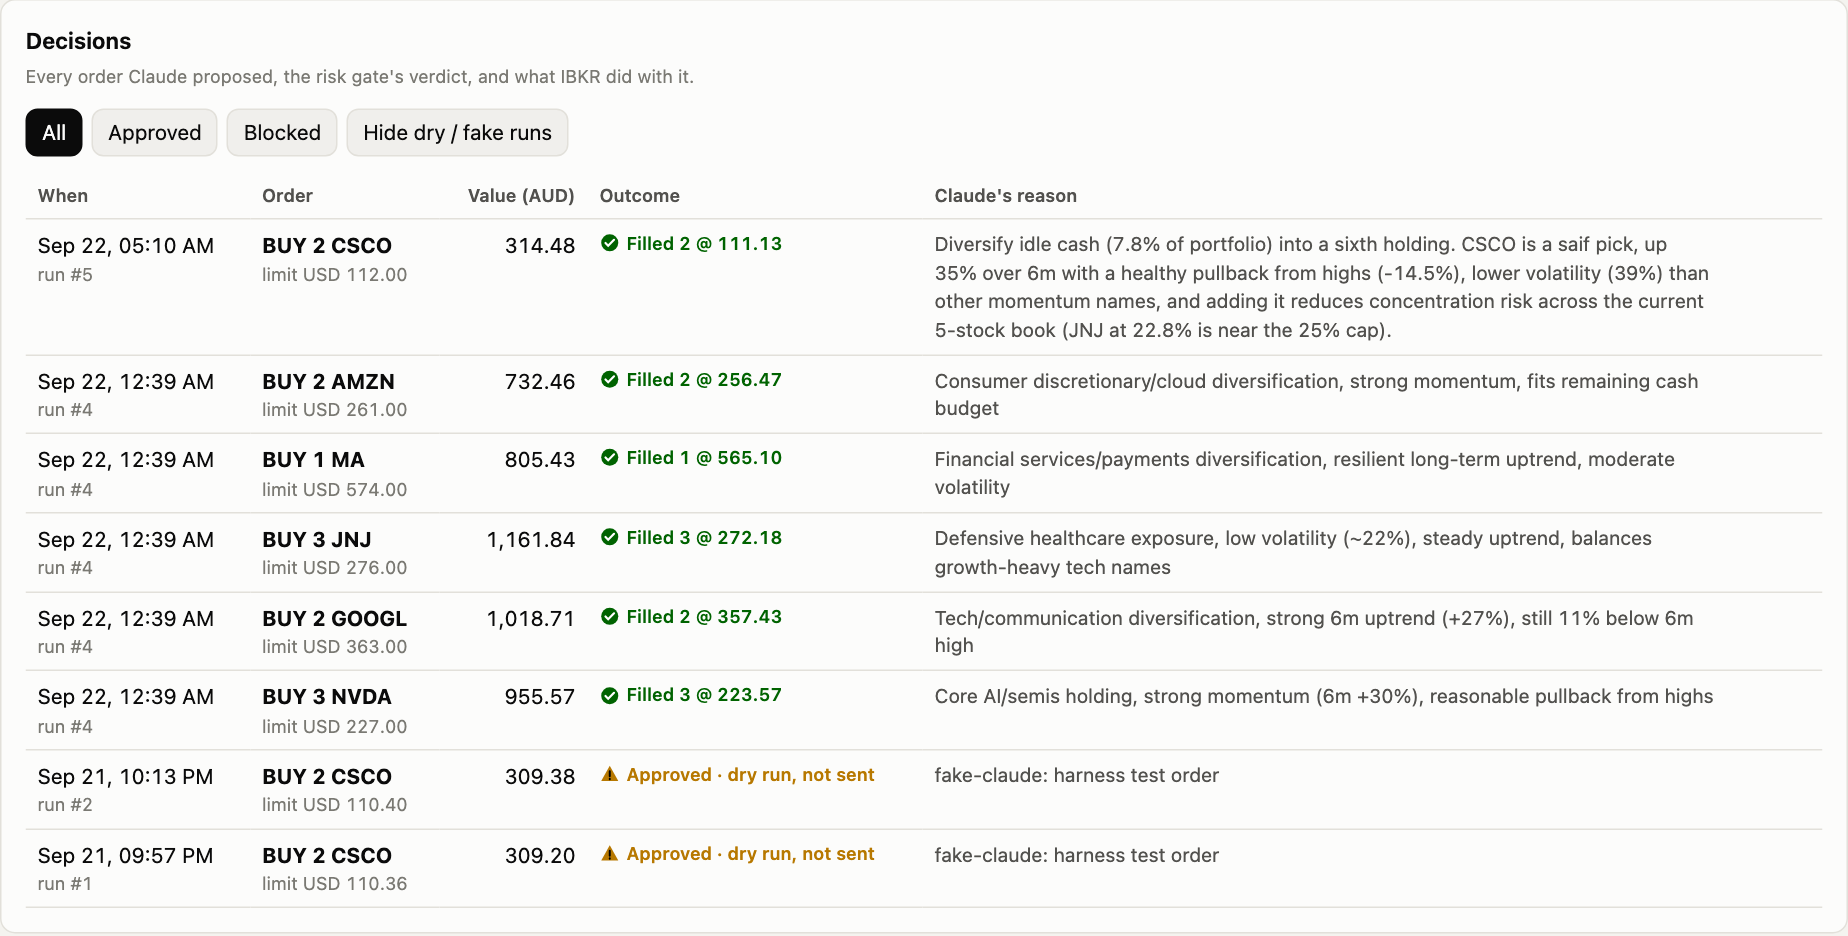Select the All filter tab

[54, 133]
